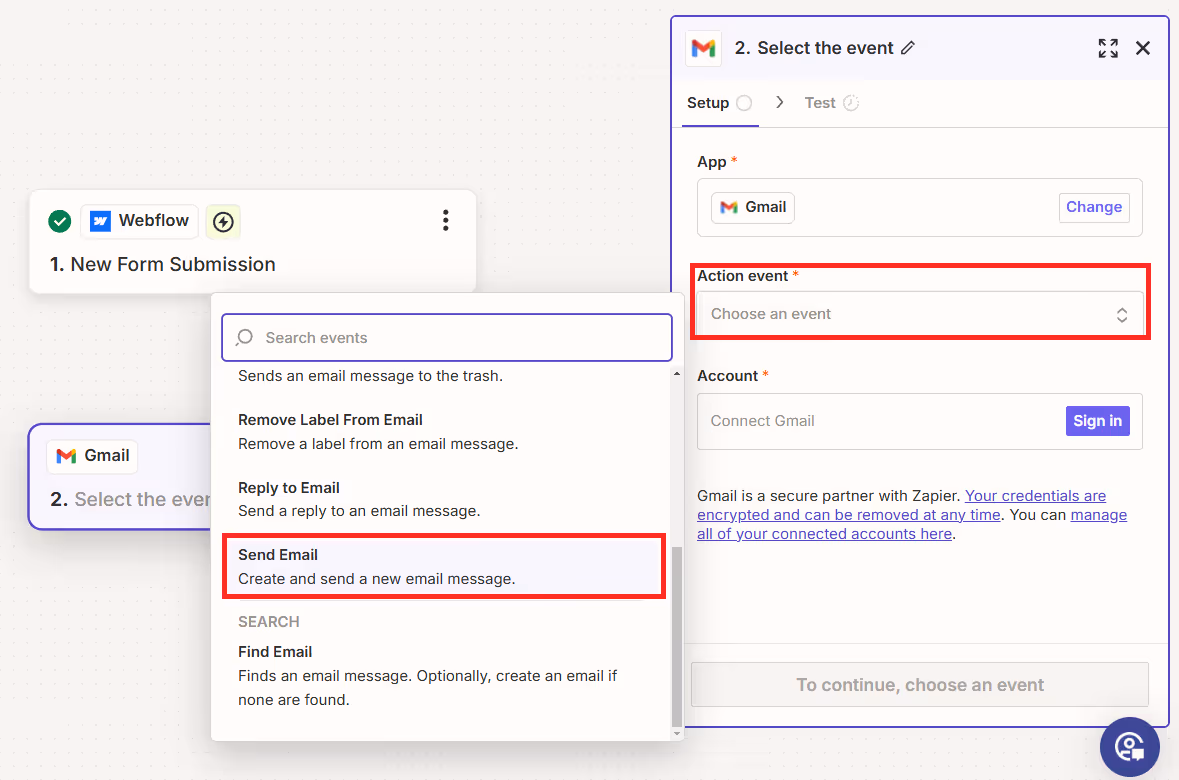This screenshot has height=780, width=1179.
Task: Close the step setup panel
Action: (x=1143, y=48)
